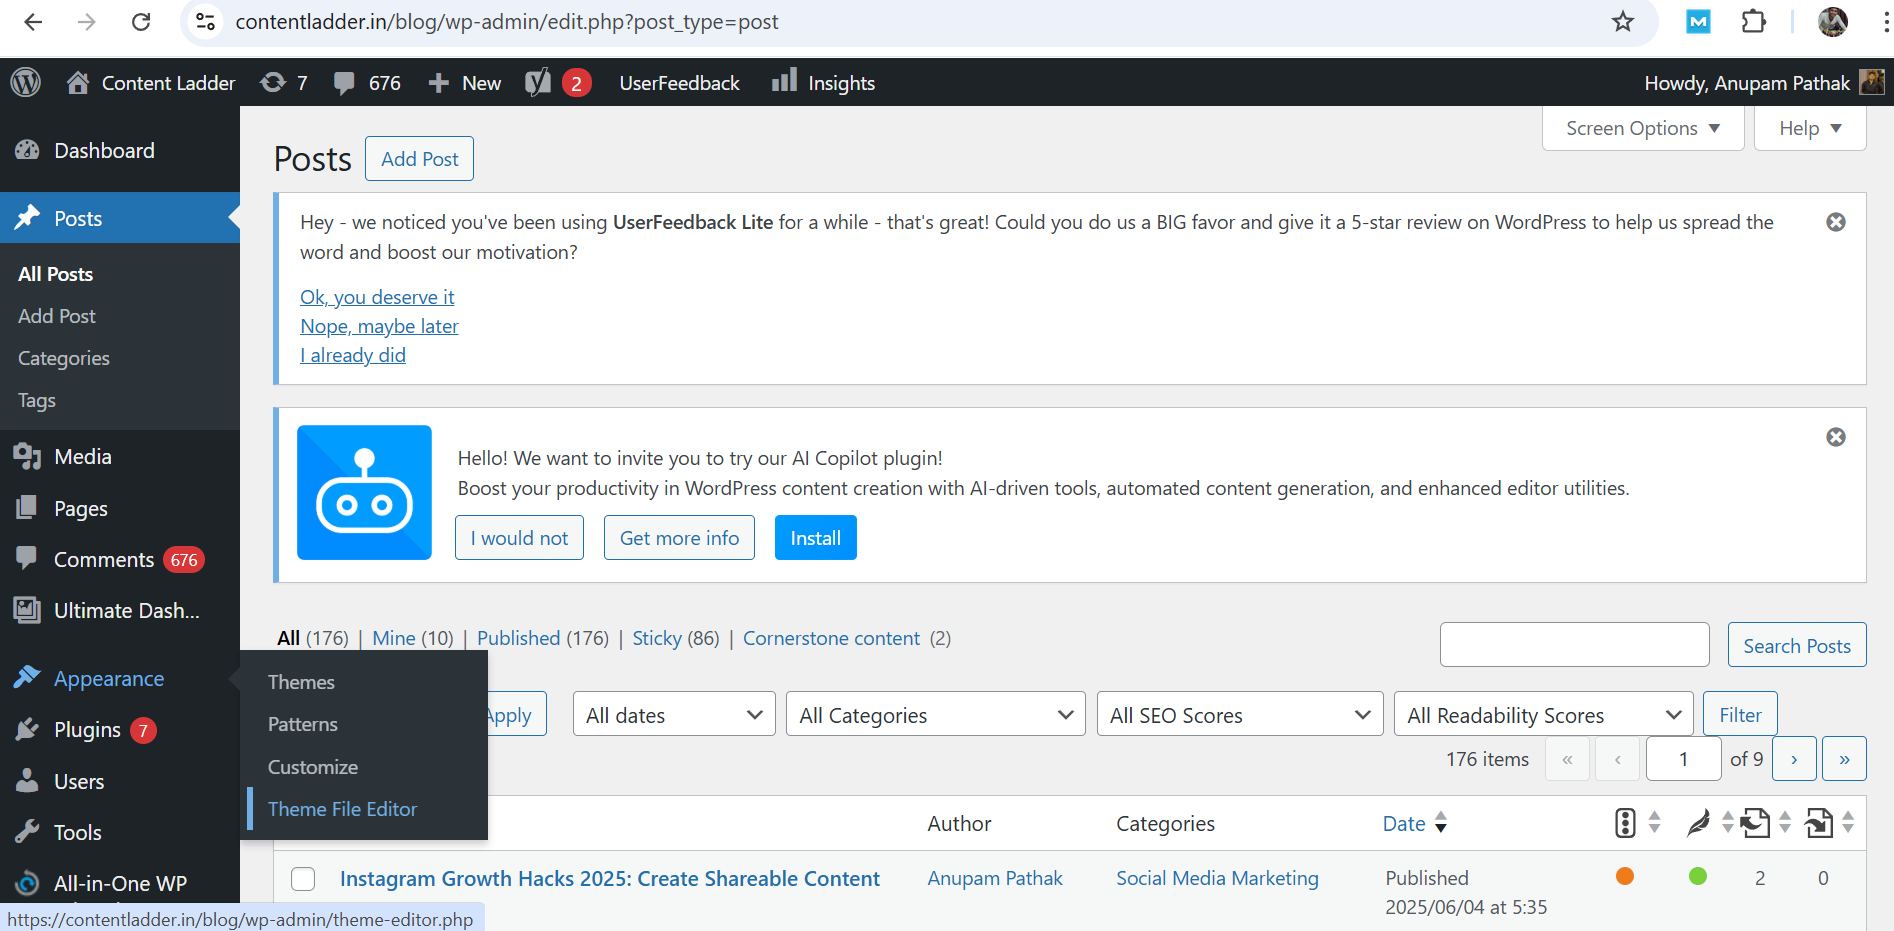Click the Filter button

1740,715
